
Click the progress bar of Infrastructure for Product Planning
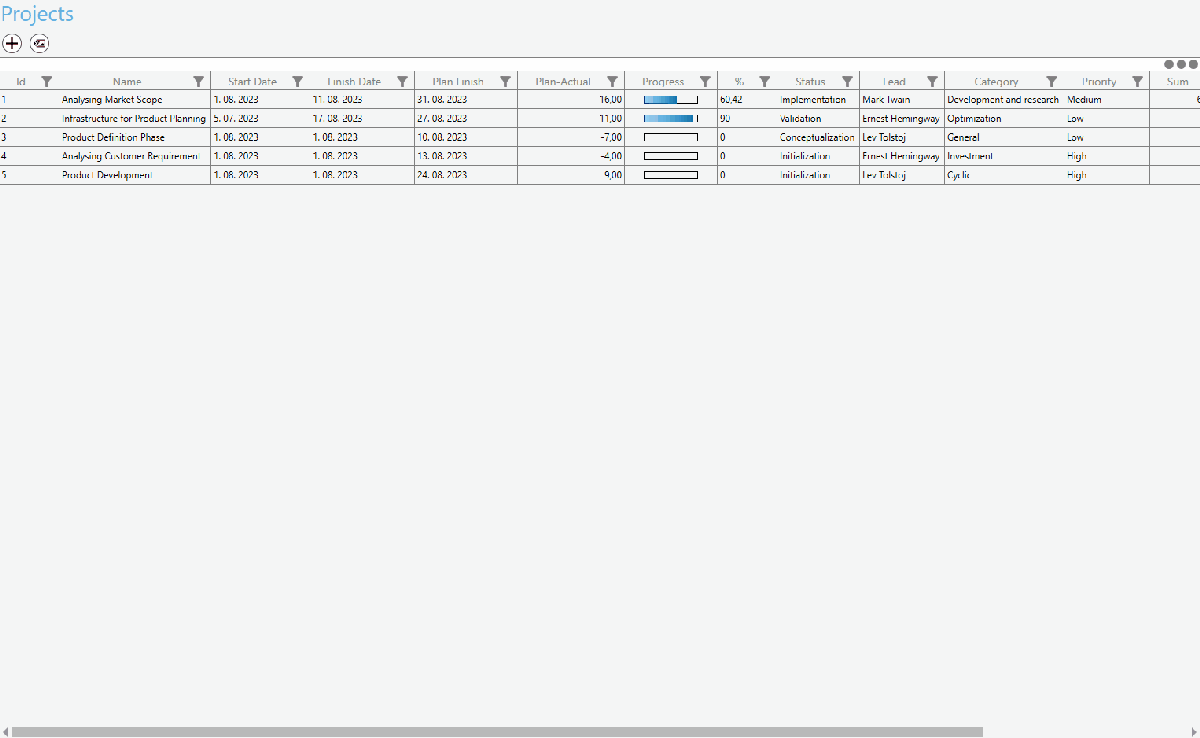(670, 119)
